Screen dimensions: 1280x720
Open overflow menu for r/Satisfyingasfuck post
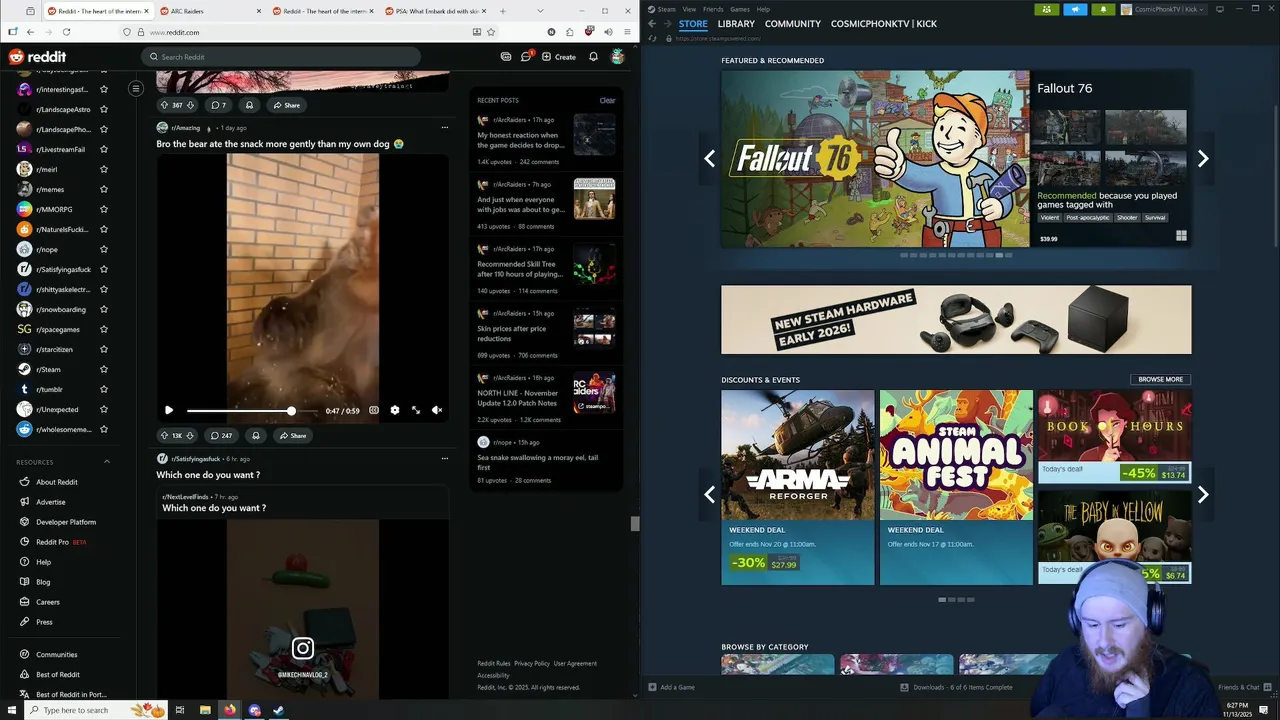(445, 459)
